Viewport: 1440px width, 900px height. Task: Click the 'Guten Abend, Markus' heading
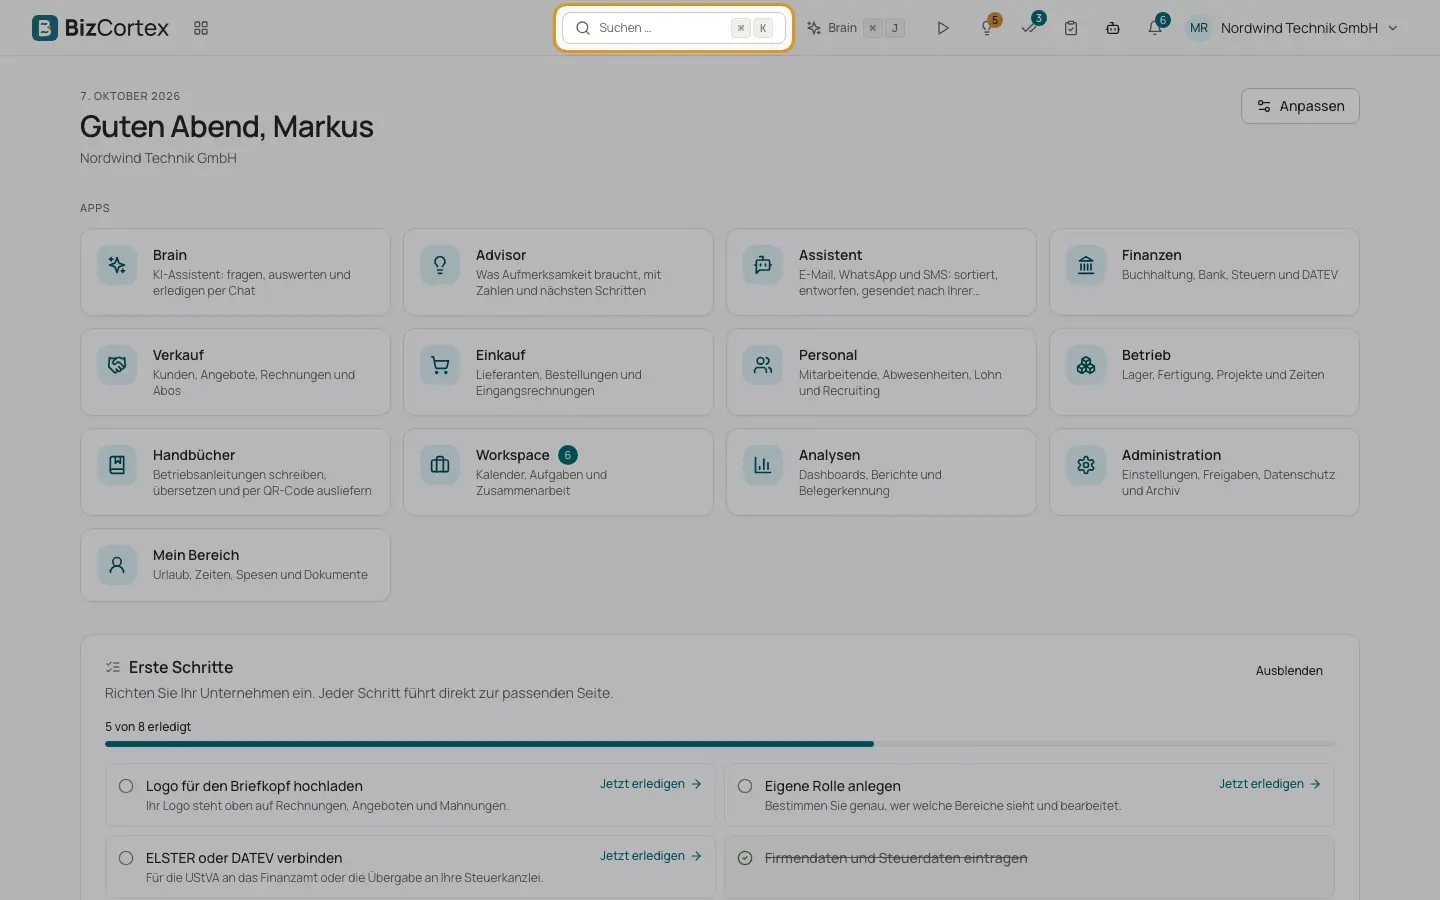[x=227, y=127]
